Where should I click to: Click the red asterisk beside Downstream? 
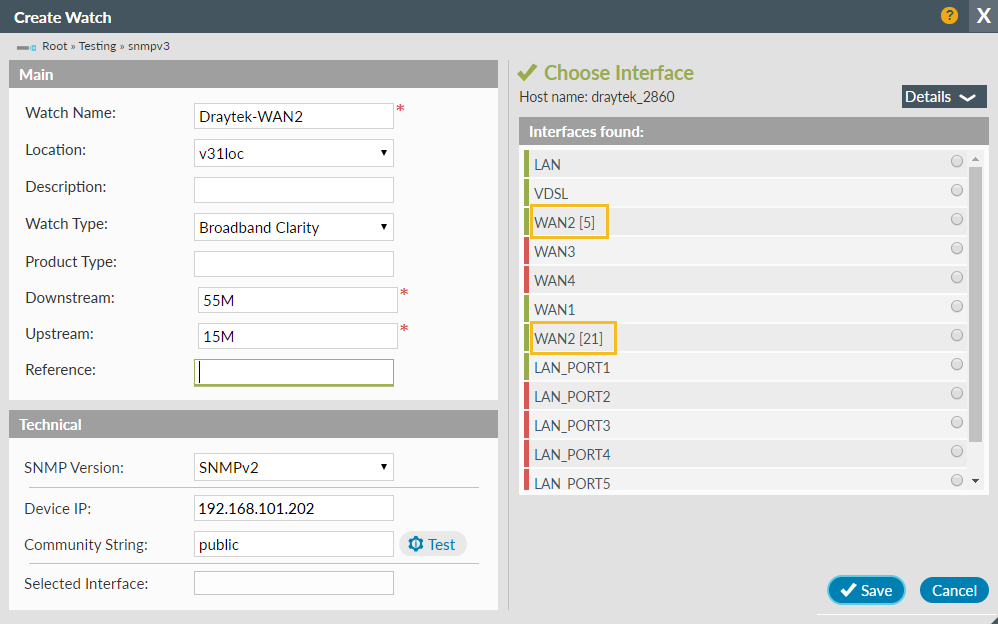[x=404, y=292]
